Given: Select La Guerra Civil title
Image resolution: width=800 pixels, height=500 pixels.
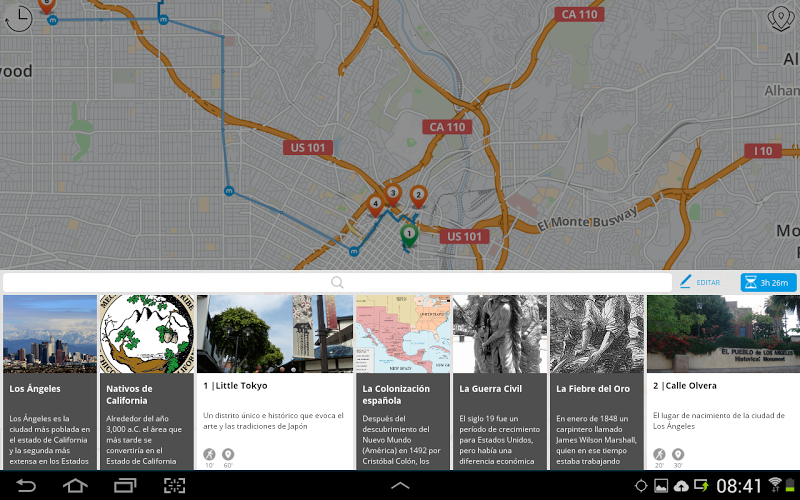Looking at the screenshot, I should coord(490,389).
